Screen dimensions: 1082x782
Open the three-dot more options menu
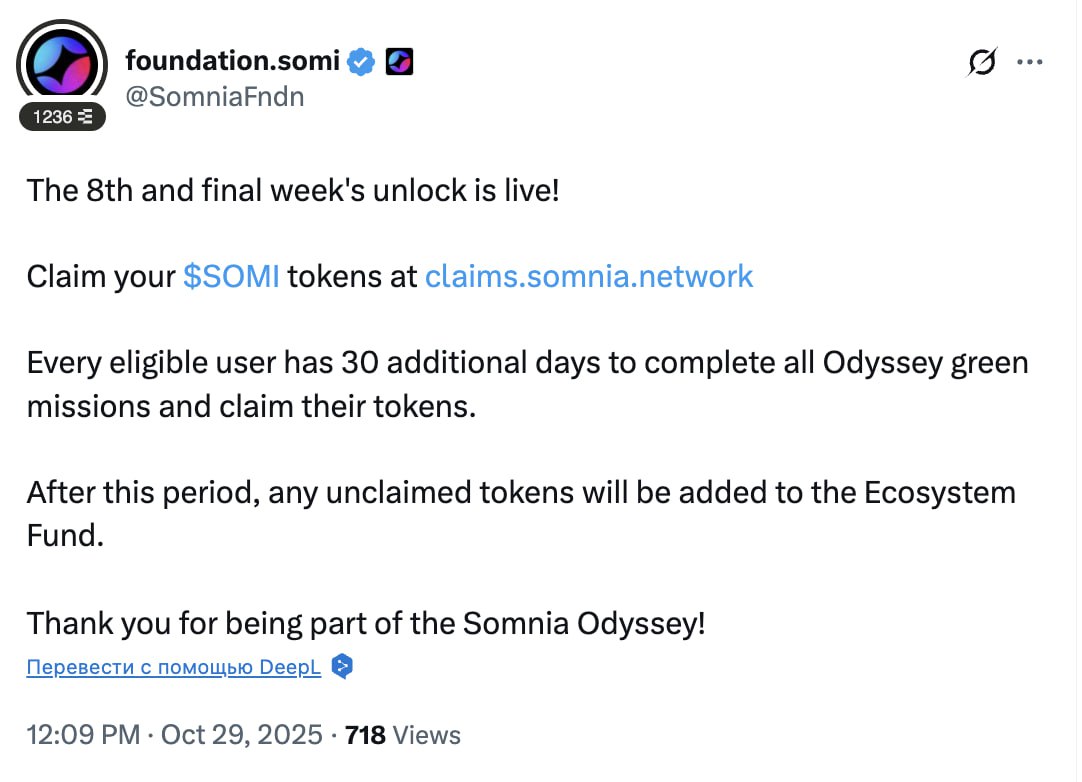pyautogui.click(x=1030, y=62)
